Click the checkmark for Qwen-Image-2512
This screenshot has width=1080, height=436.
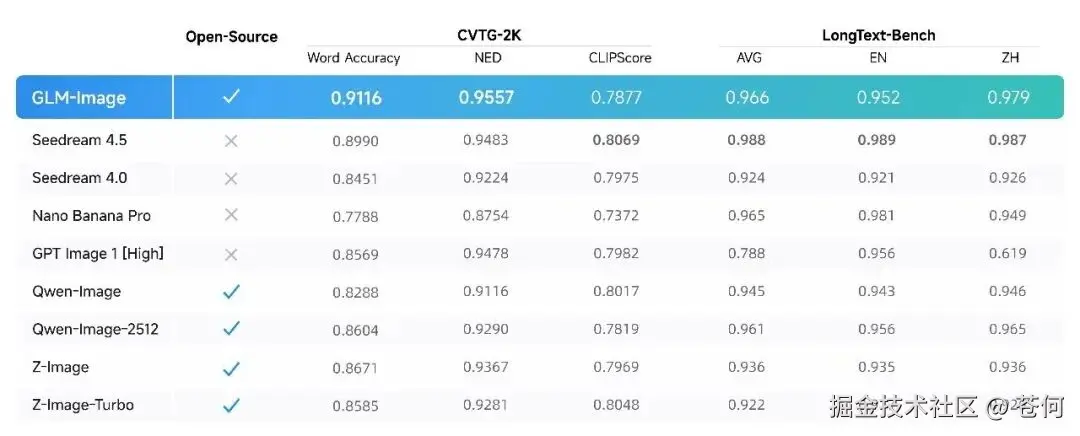231,329
